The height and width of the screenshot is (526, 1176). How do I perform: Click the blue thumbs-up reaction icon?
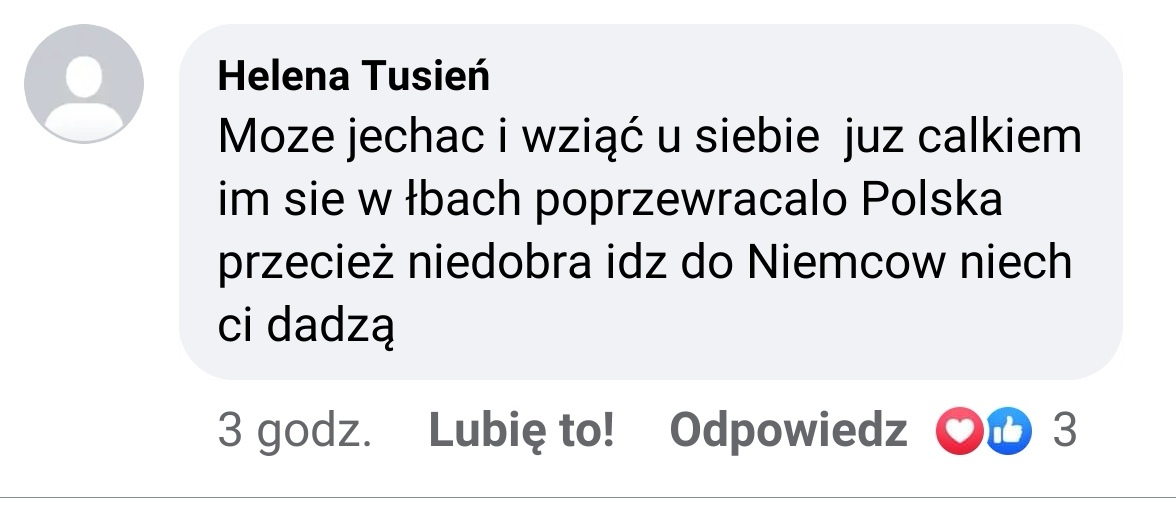click(x=1008, y=432)
